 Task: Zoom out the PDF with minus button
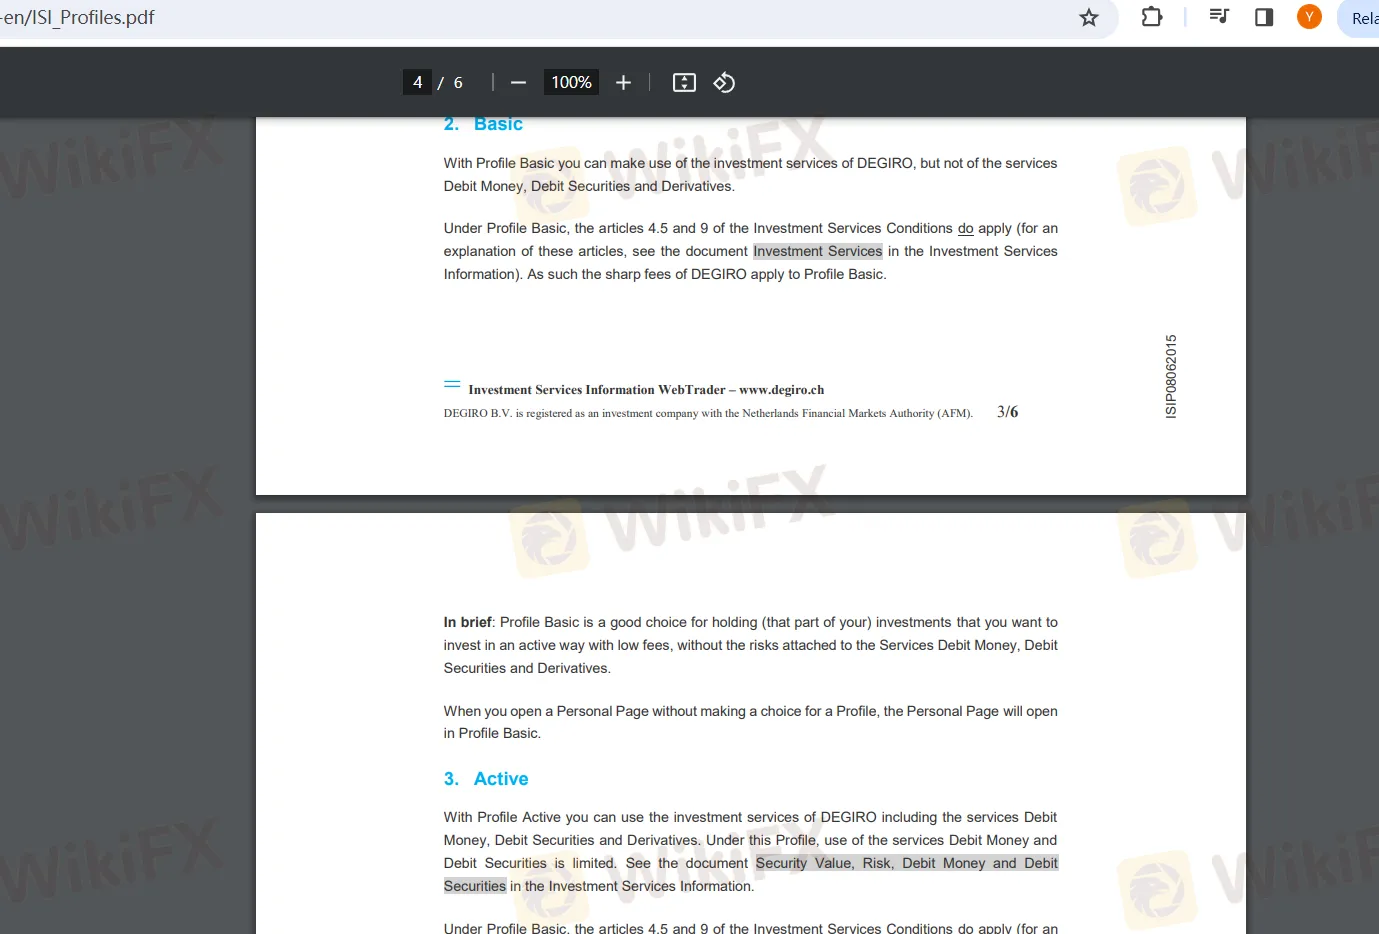(x=518, y=83)
